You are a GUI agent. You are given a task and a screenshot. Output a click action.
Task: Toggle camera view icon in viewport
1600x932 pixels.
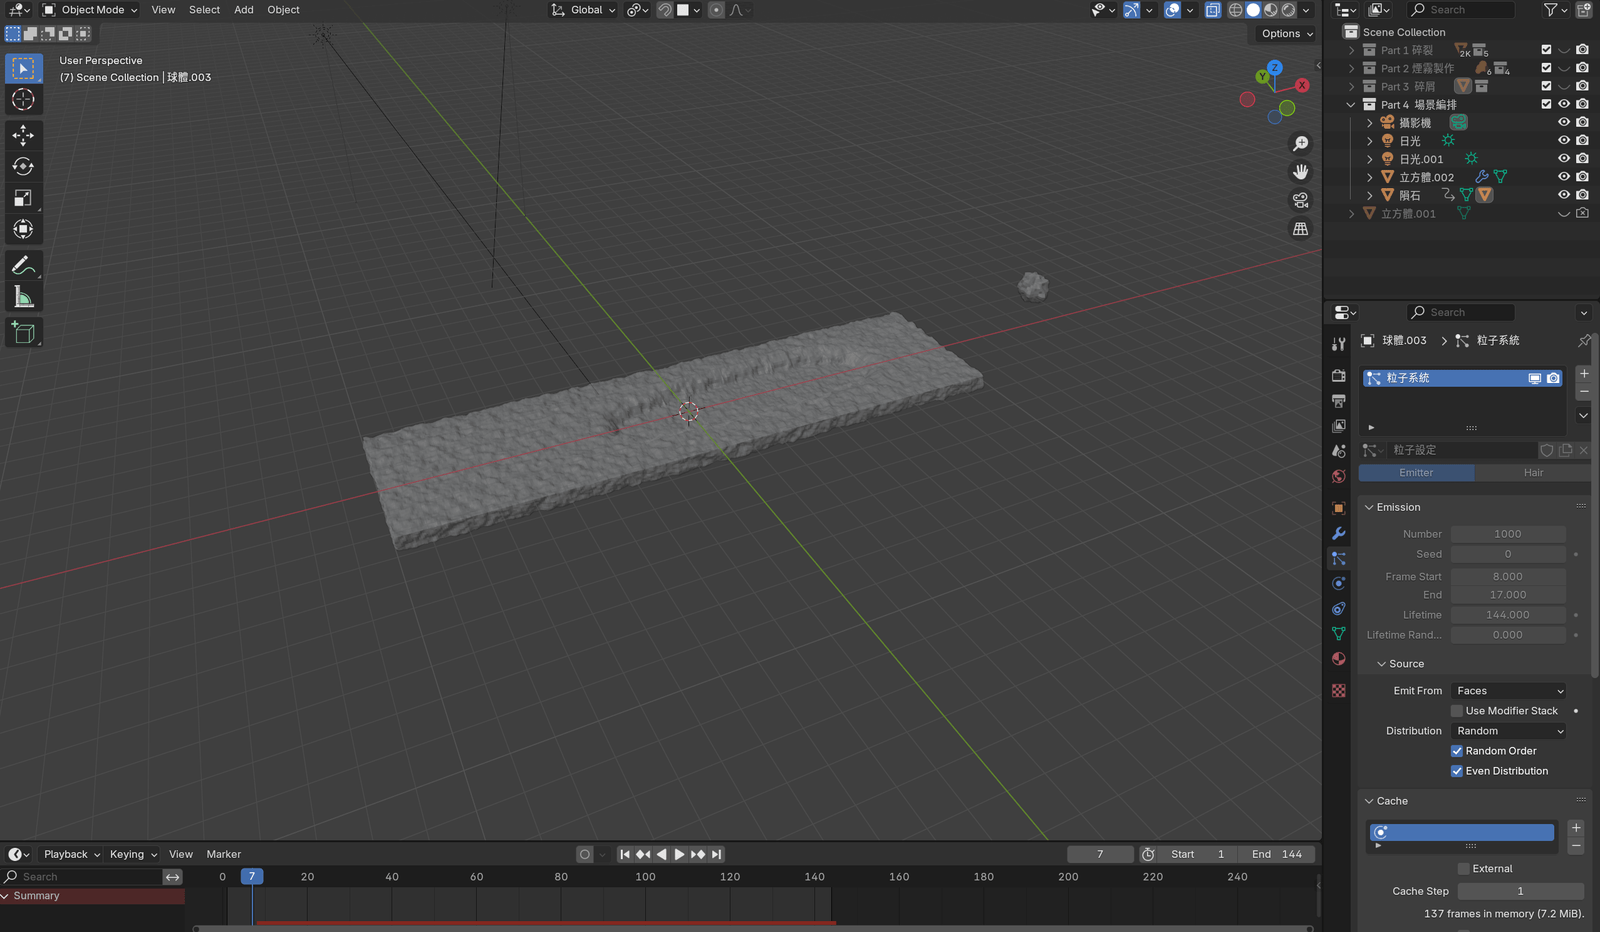(x=1300, y=200)
